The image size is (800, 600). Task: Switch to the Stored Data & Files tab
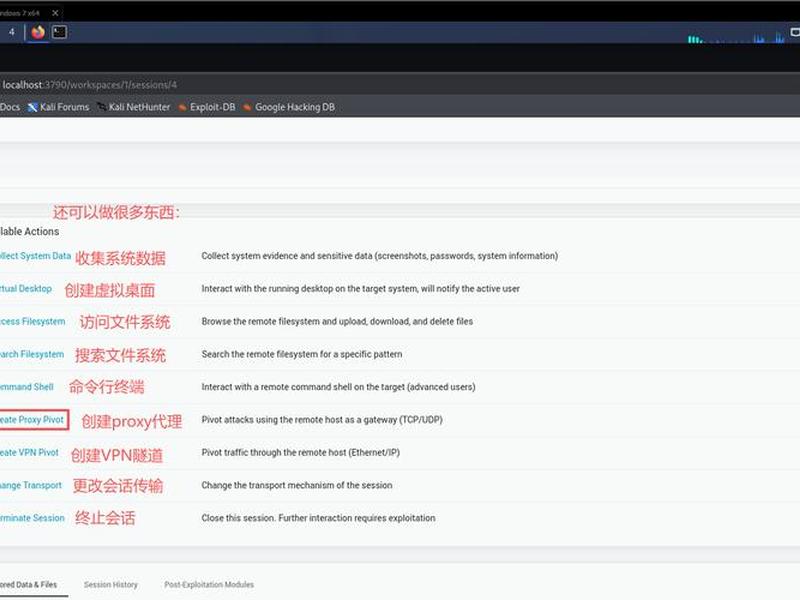[x=29, y=585]
